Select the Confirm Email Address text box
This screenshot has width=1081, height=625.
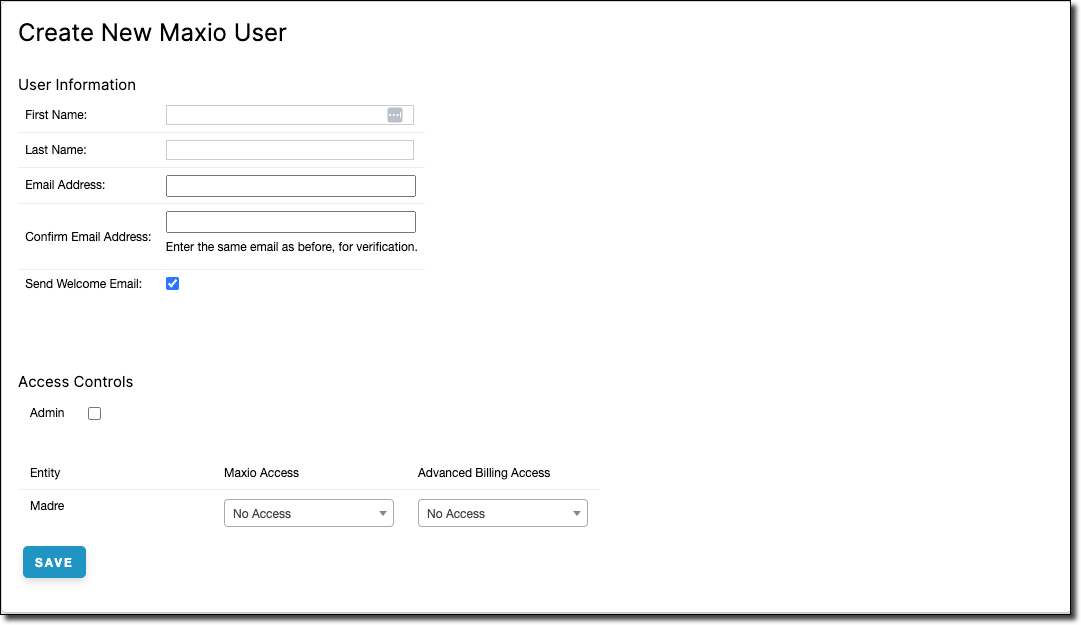(291, 222)
